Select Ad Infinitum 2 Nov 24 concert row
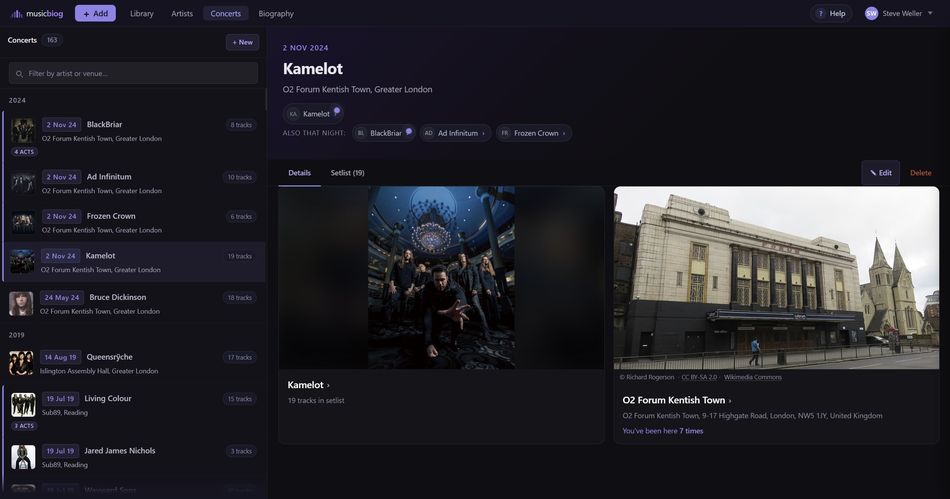The image size is (950, 499). click(x=135, y=183)
